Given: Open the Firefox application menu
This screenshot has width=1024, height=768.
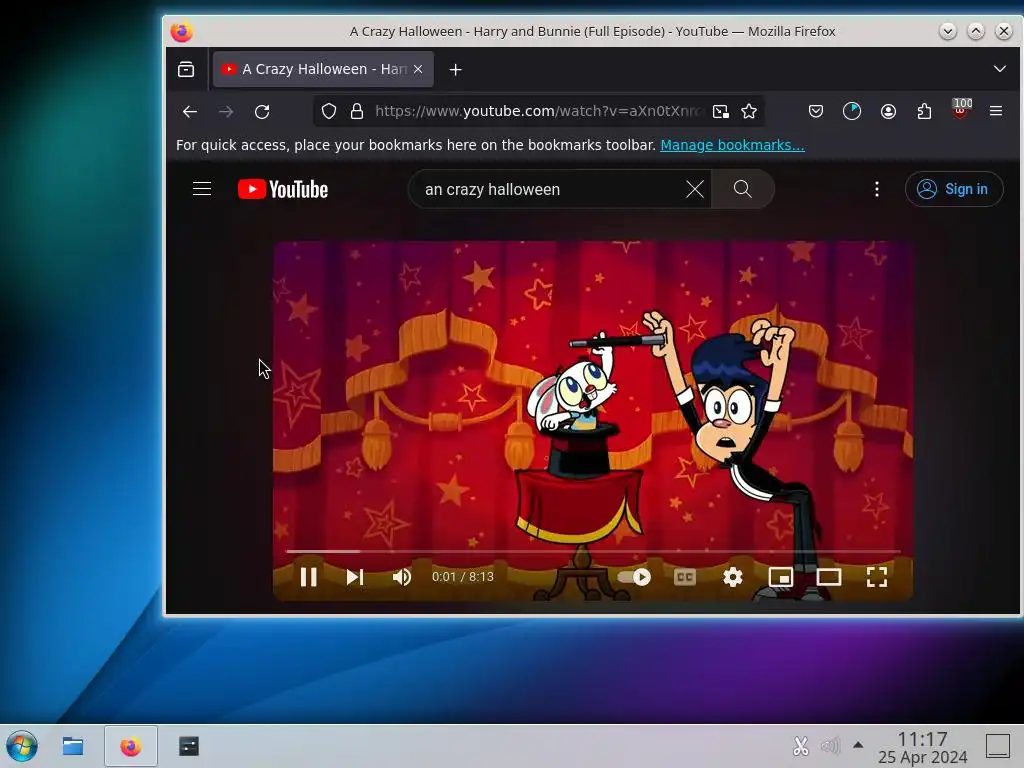Looking at the screenshot, I should pyautogui.click(x=995, y=112).
